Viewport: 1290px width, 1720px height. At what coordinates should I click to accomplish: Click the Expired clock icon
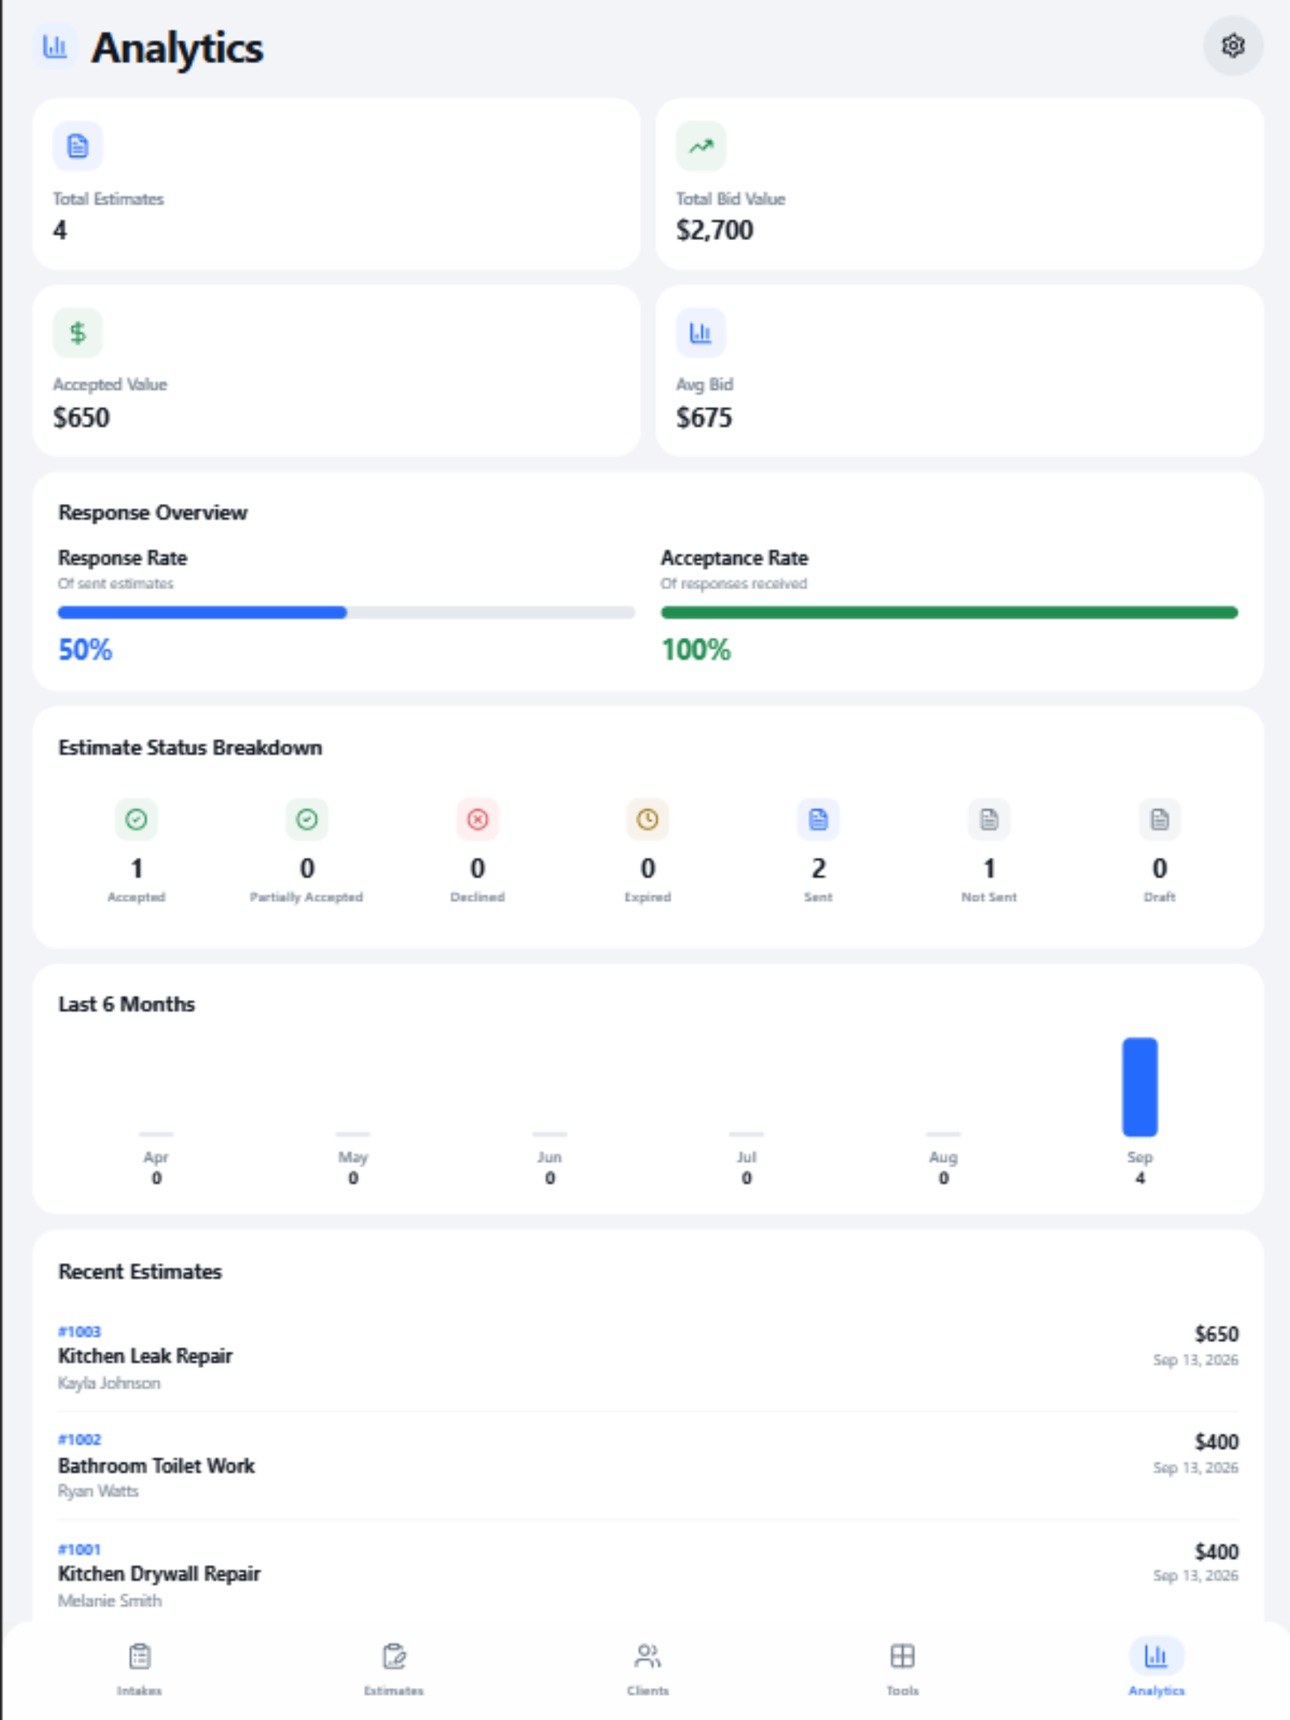(x=648, y=819)
